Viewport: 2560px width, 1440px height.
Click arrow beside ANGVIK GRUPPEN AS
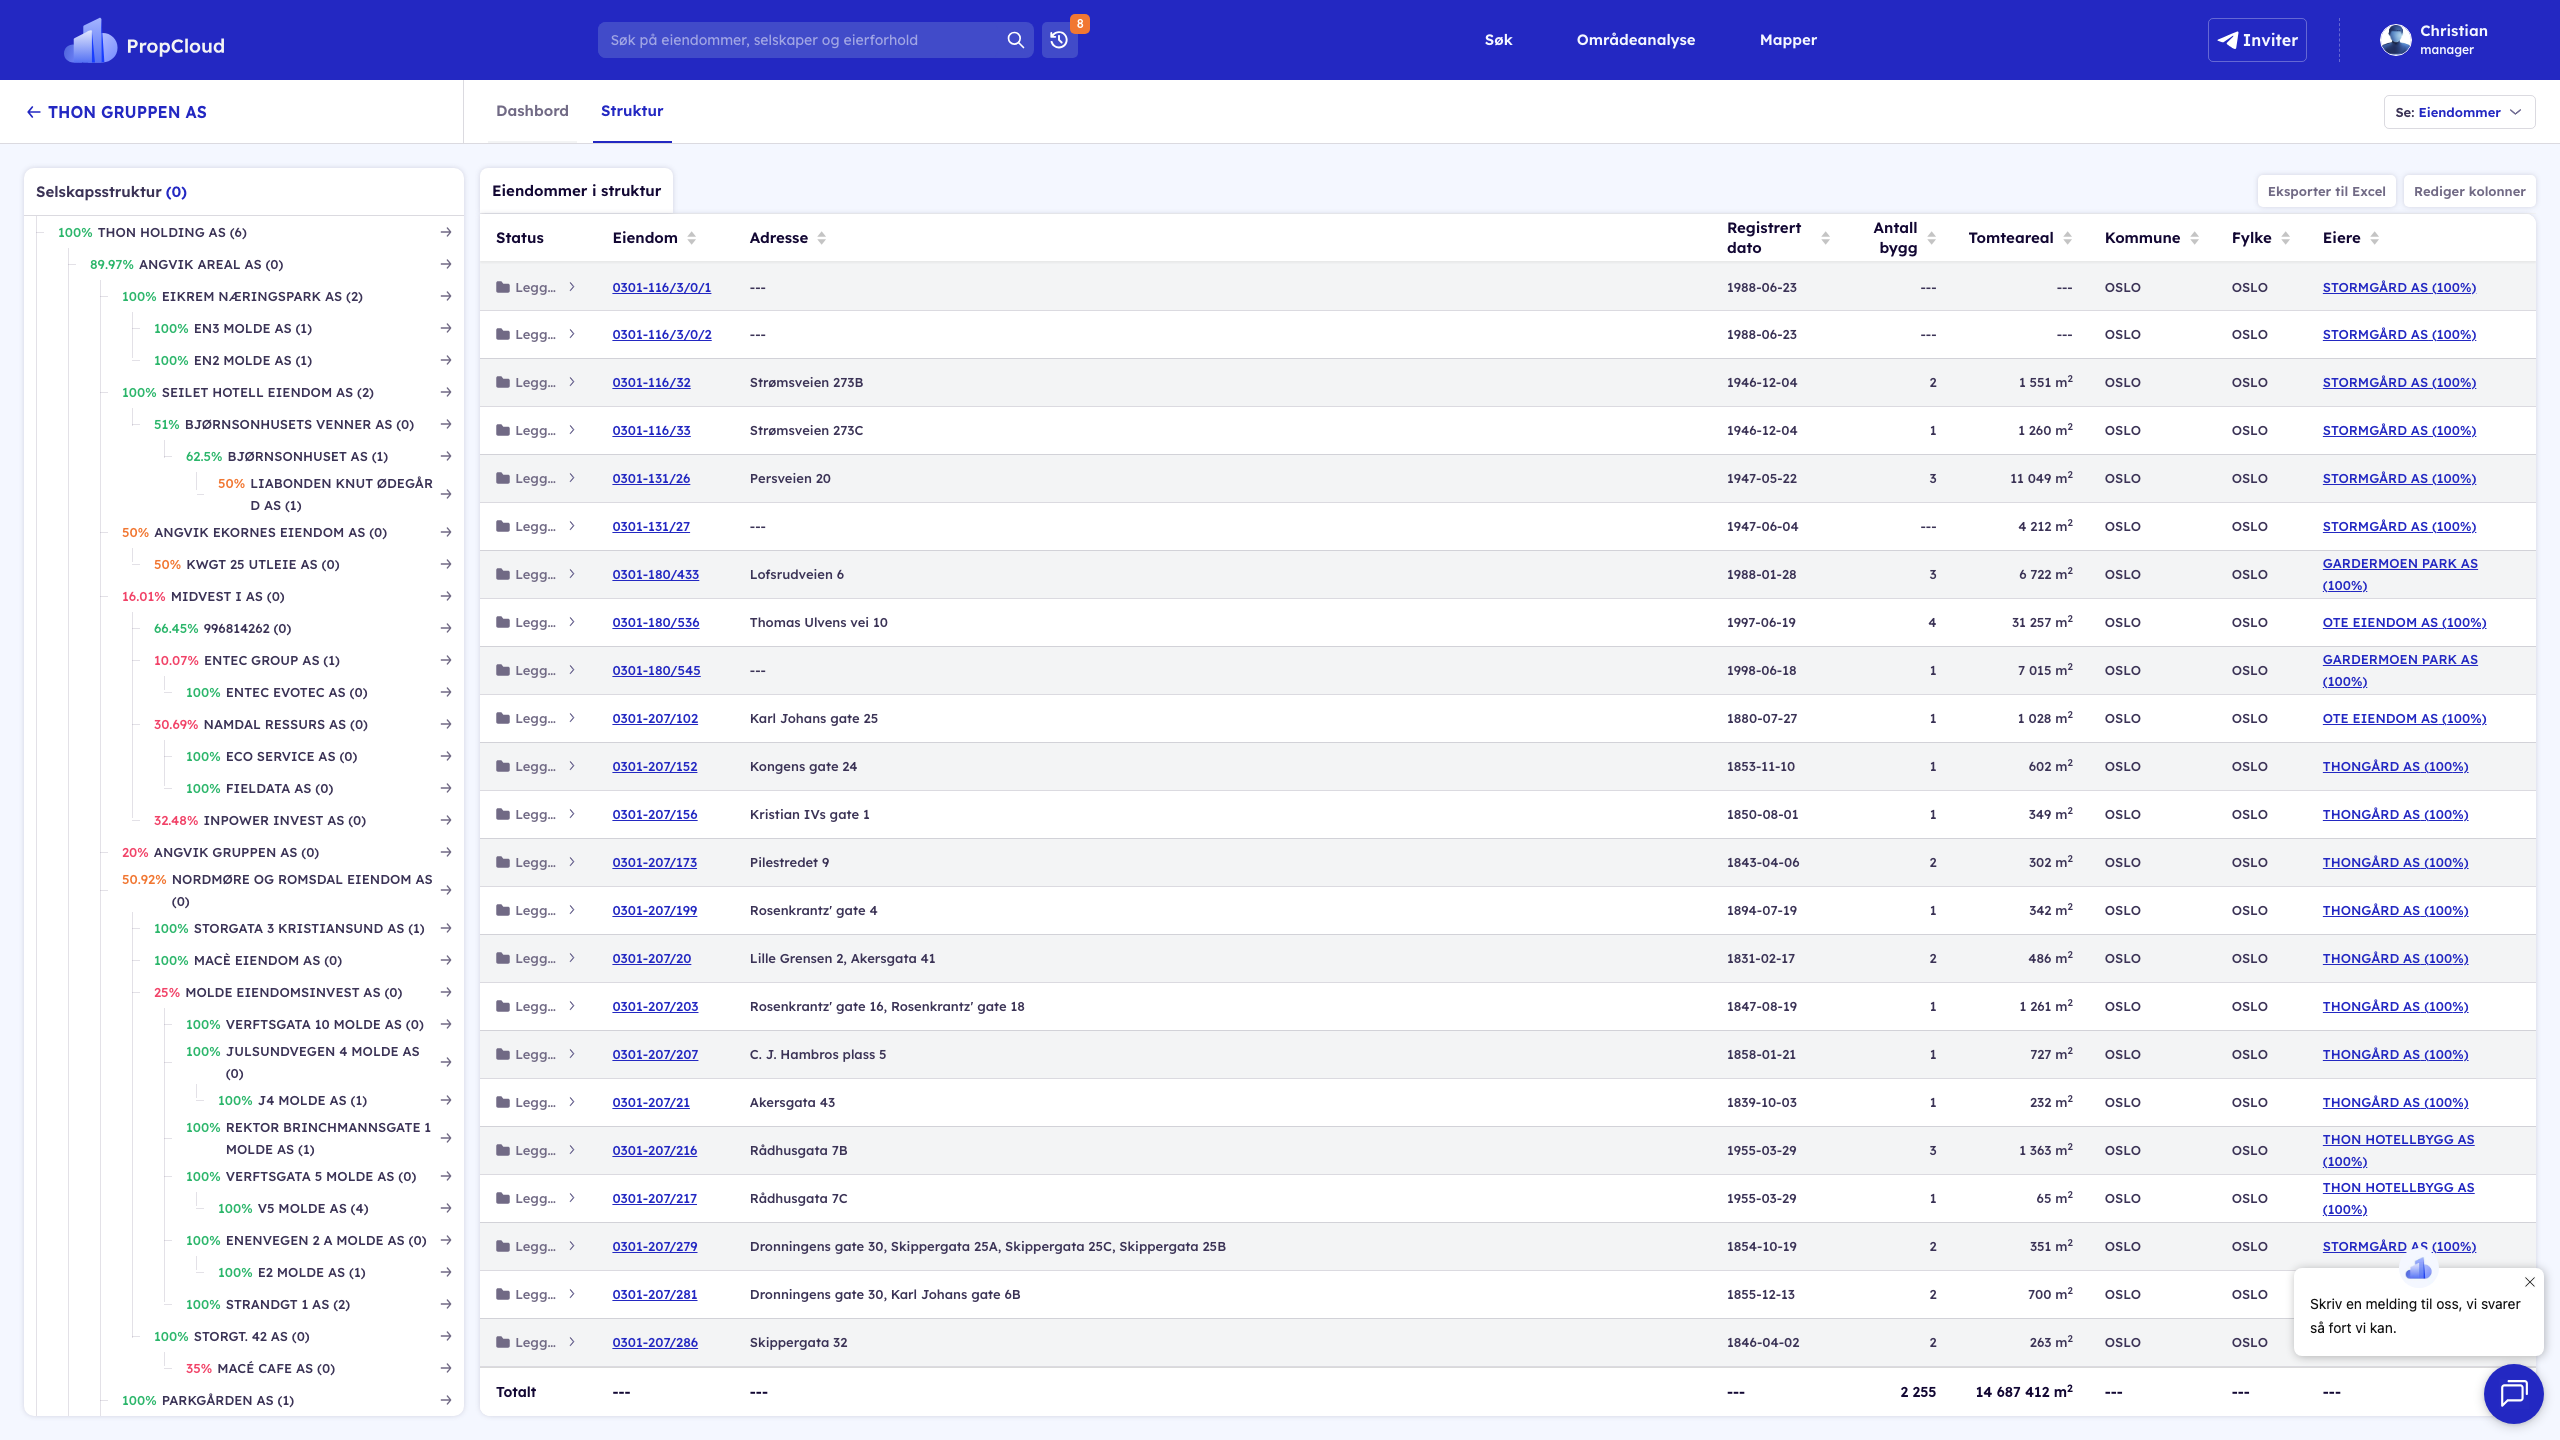pos(446,852)
